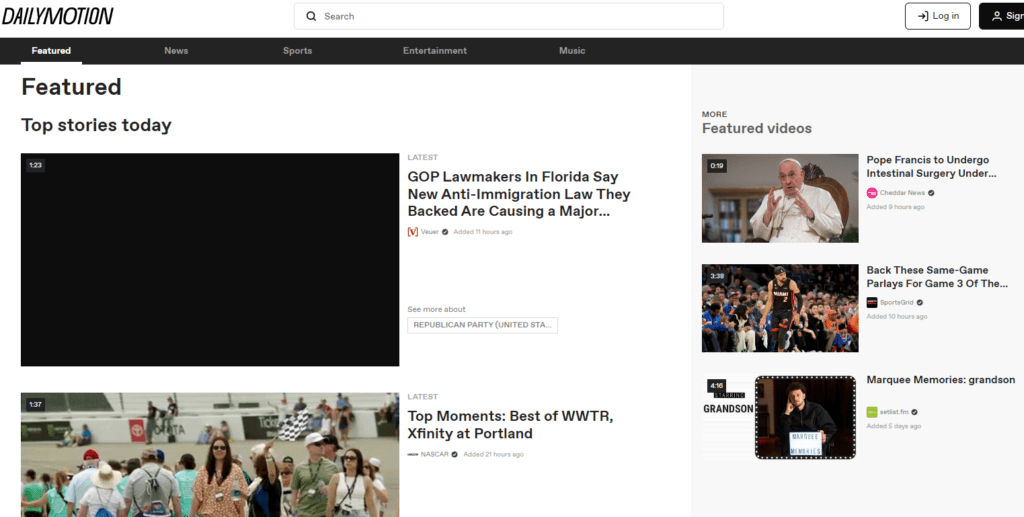Play the Miami basketball video thumbnail
Viewport: 1024px width, 517px height.
780,308
